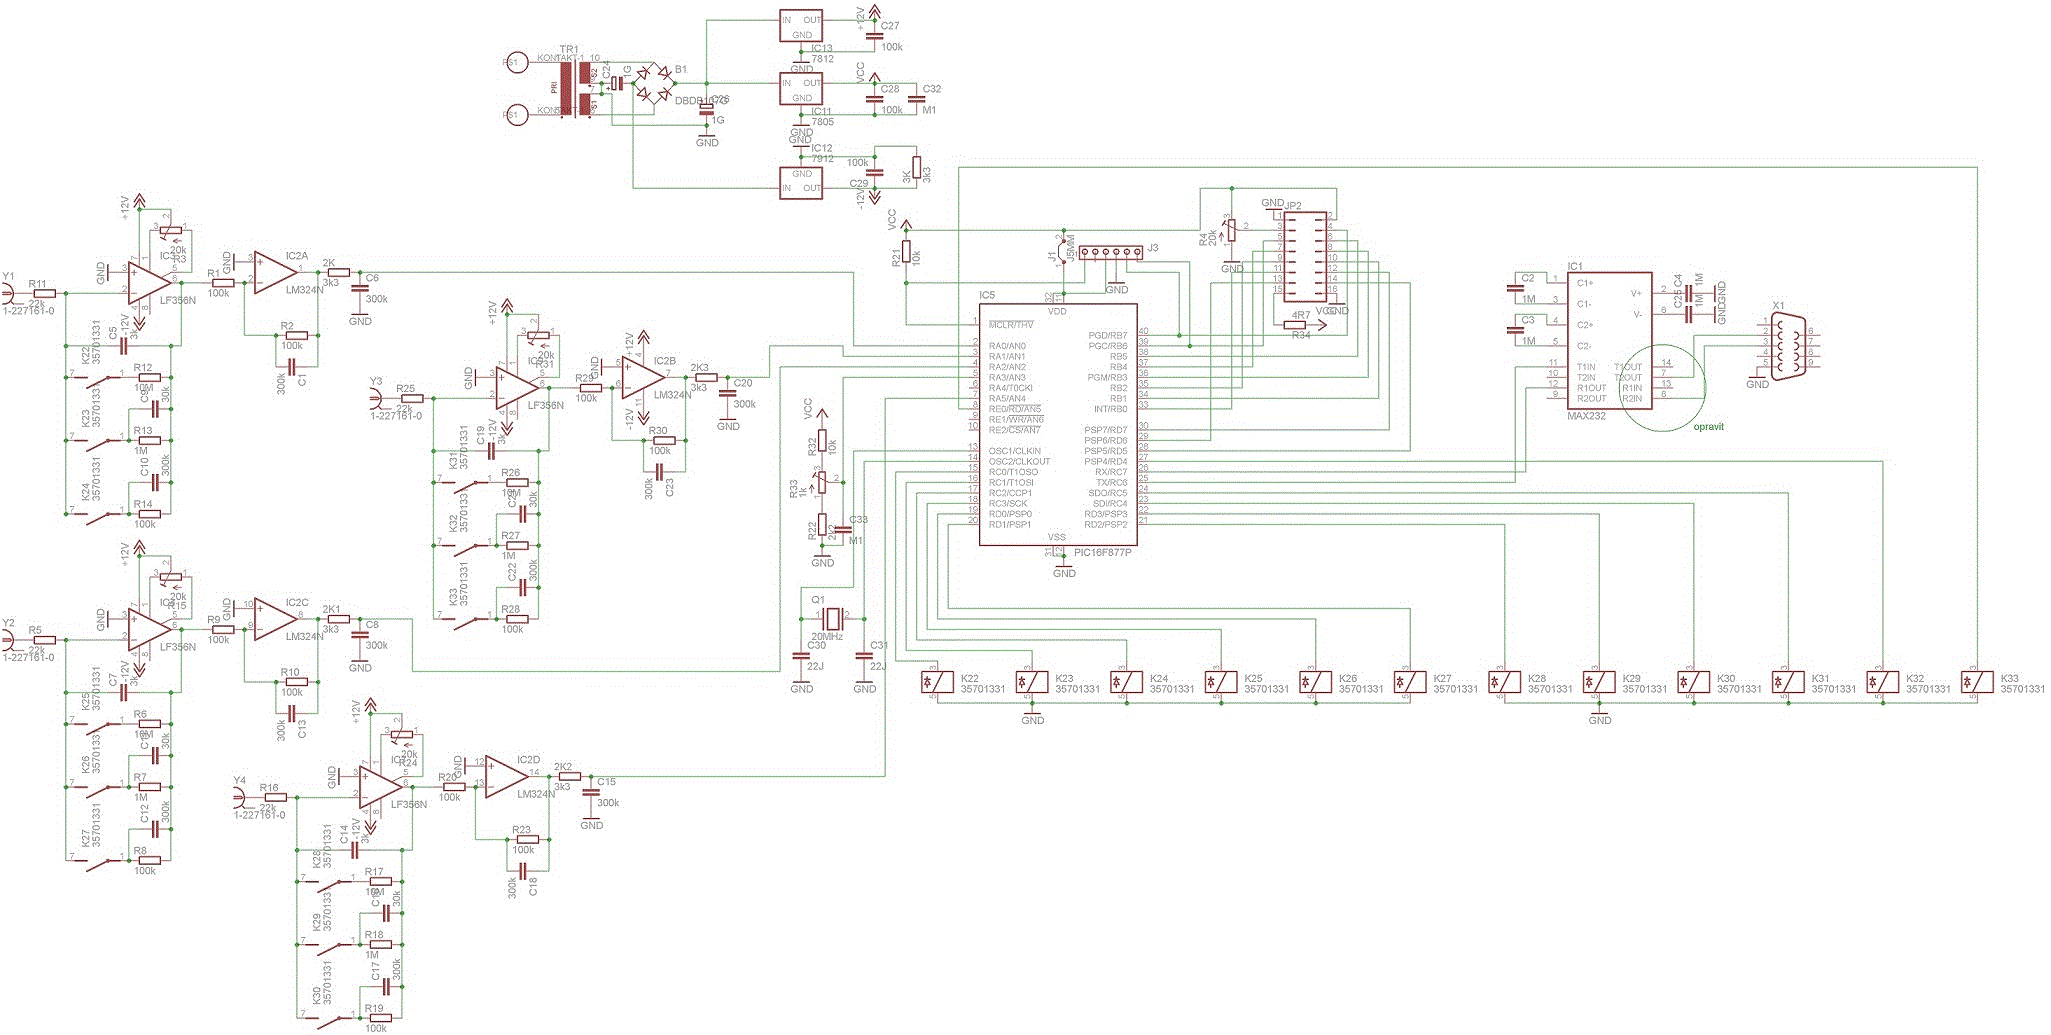The image size is (2051, 1035).
Task: Select the 'JP2' reference label
Action: click(x=1293, y=205)
